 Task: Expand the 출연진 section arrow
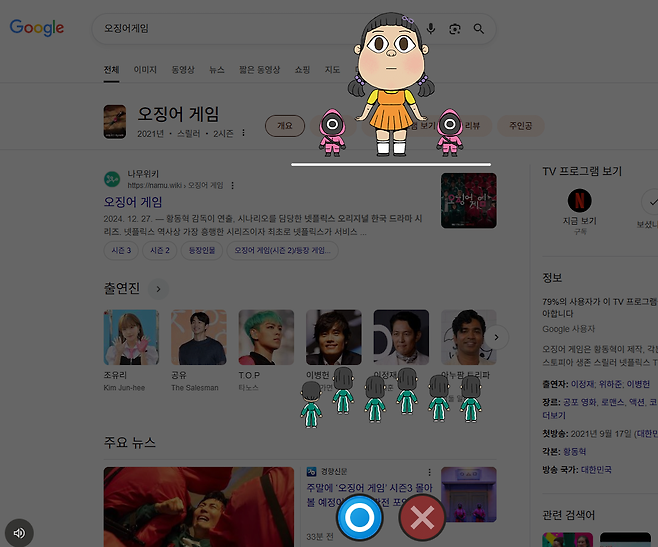(x=159, y=289)
